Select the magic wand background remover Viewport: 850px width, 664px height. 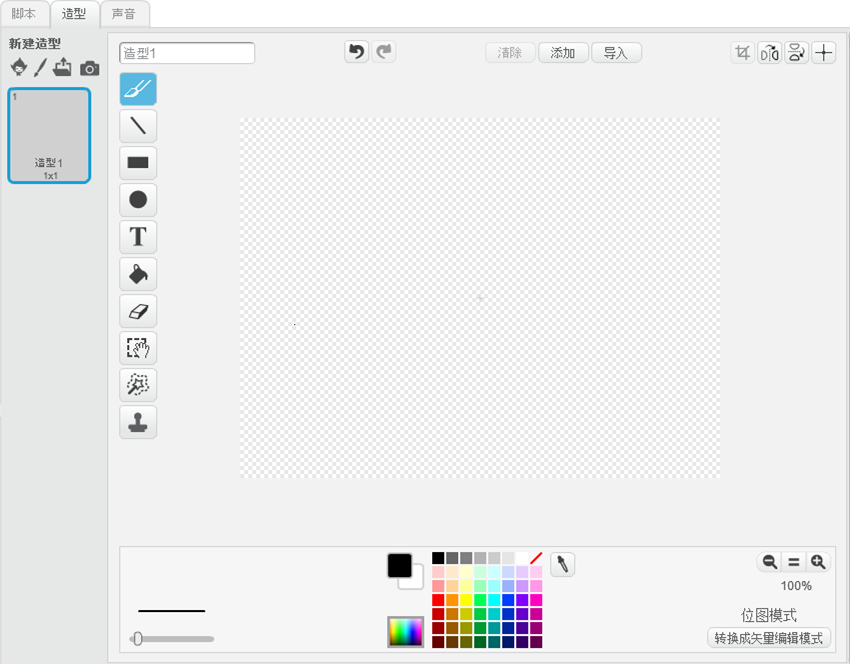point(138,385)
